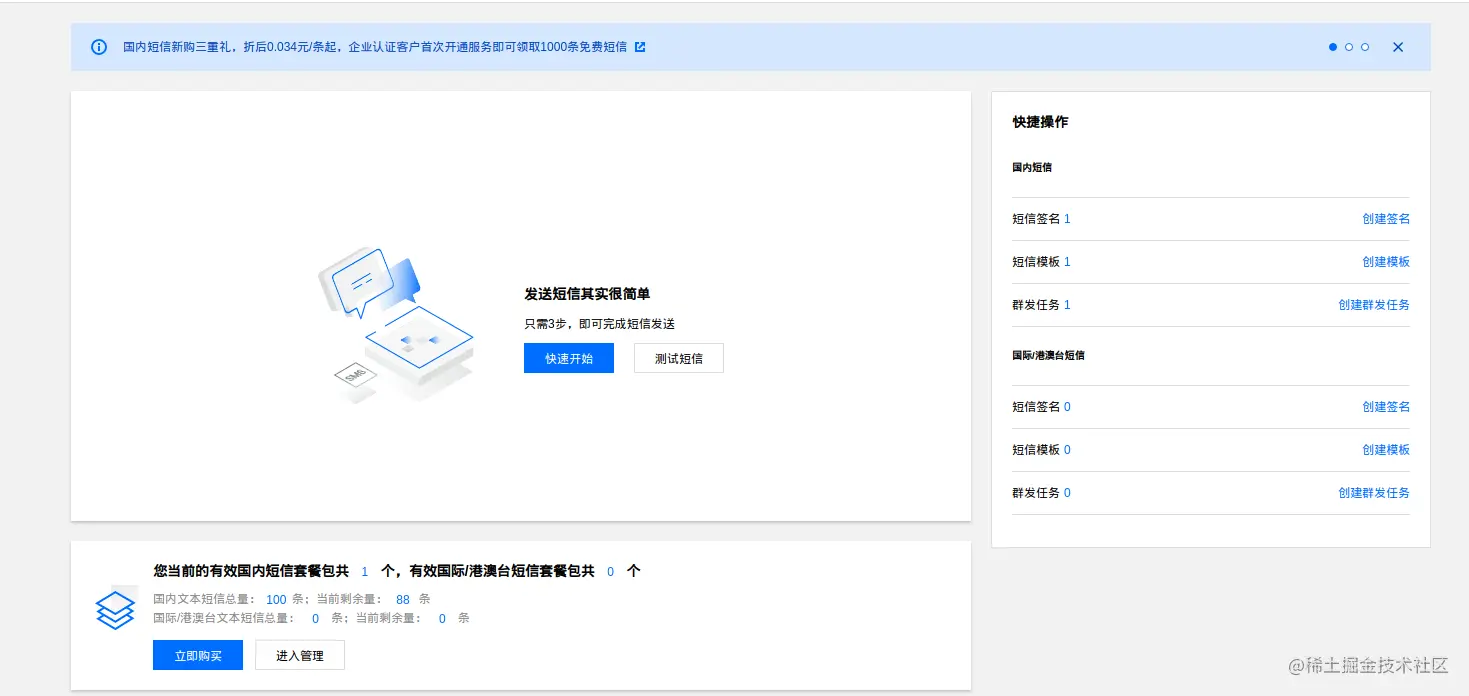Click the 群发任务 count under 国内短信
Screen dimensions: 1469x696
1067,304
